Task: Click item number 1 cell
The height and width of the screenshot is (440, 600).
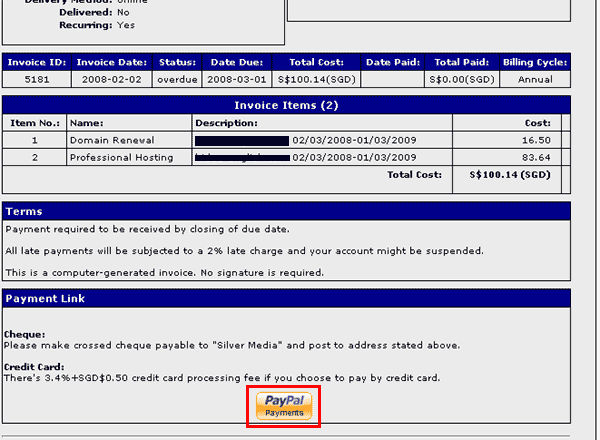Action: 34,140
